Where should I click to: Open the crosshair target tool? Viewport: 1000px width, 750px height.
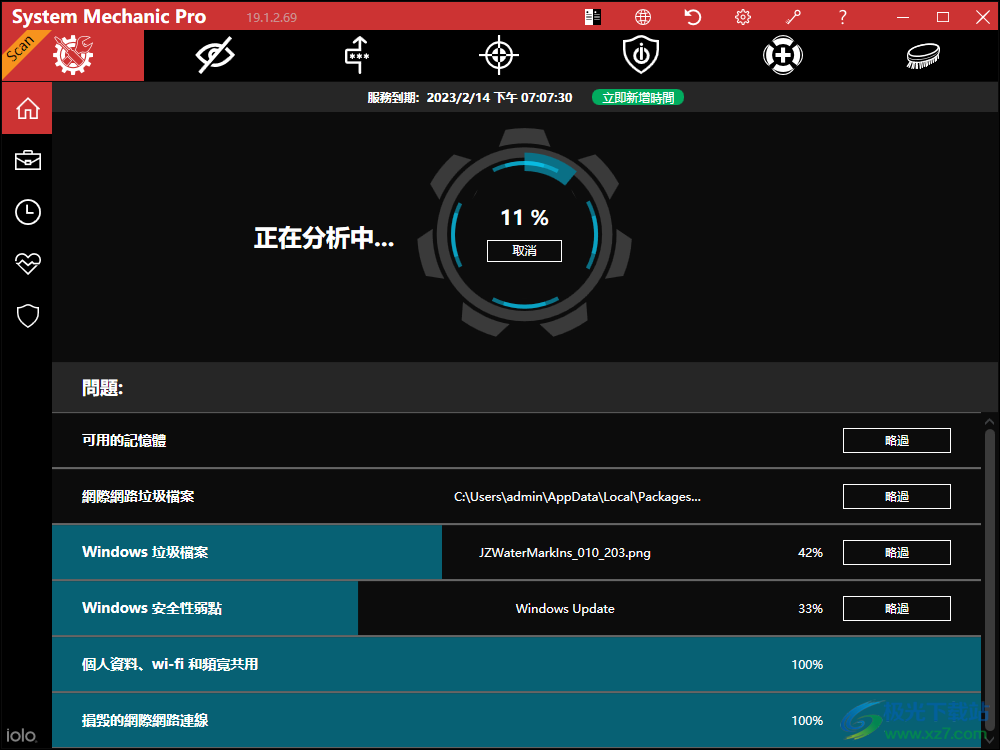click(x=499, y=55)
